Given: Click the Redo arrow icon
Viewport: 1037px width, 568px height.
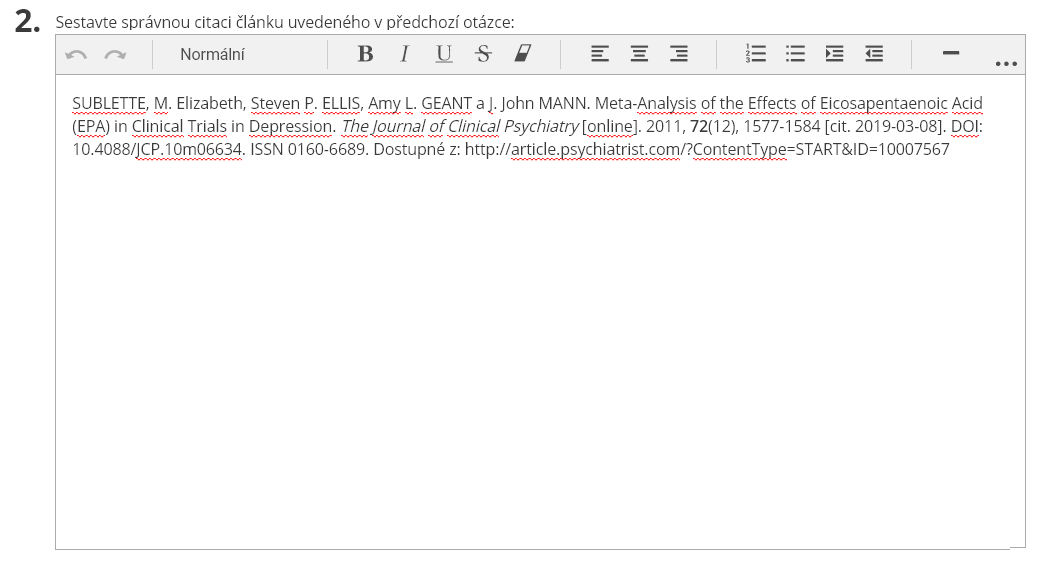Looking at the screenshot, I should pyautogui.click(x=115, y=55).
